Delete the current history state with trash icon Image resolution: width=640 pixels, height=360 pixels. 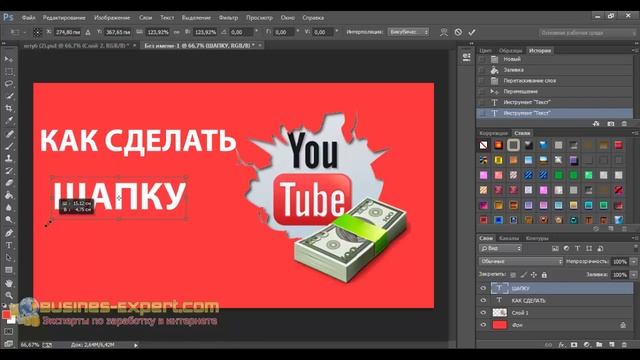click(x=624, y=123)
